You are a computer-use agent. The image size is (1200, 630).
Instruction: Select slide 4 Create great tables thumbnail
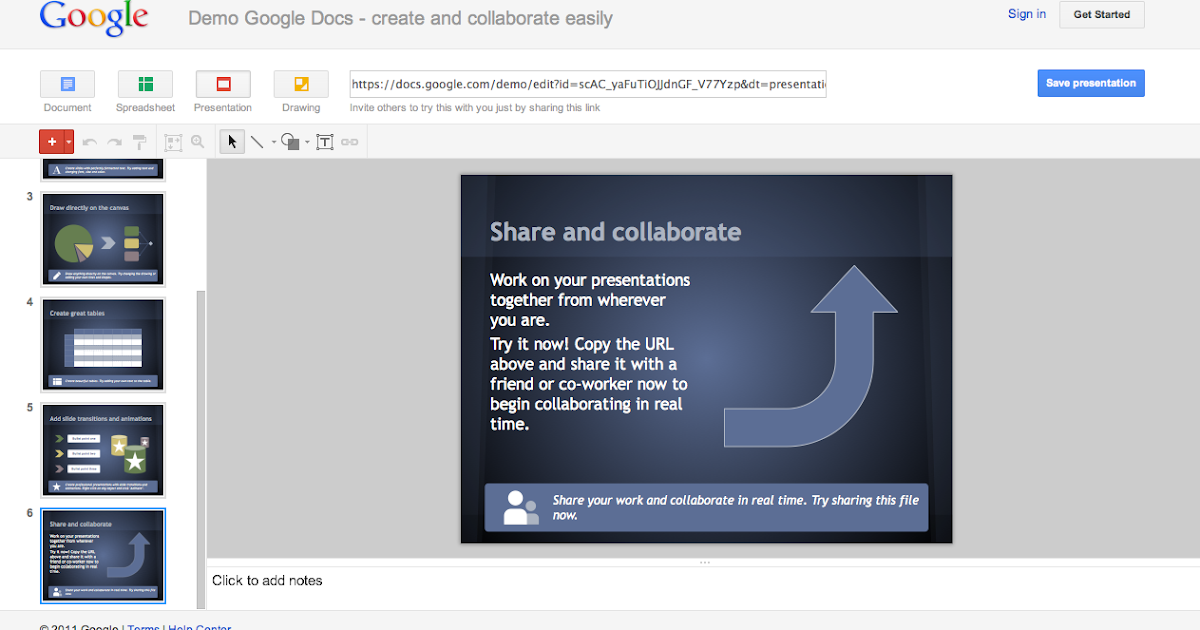tap(104, 345)
